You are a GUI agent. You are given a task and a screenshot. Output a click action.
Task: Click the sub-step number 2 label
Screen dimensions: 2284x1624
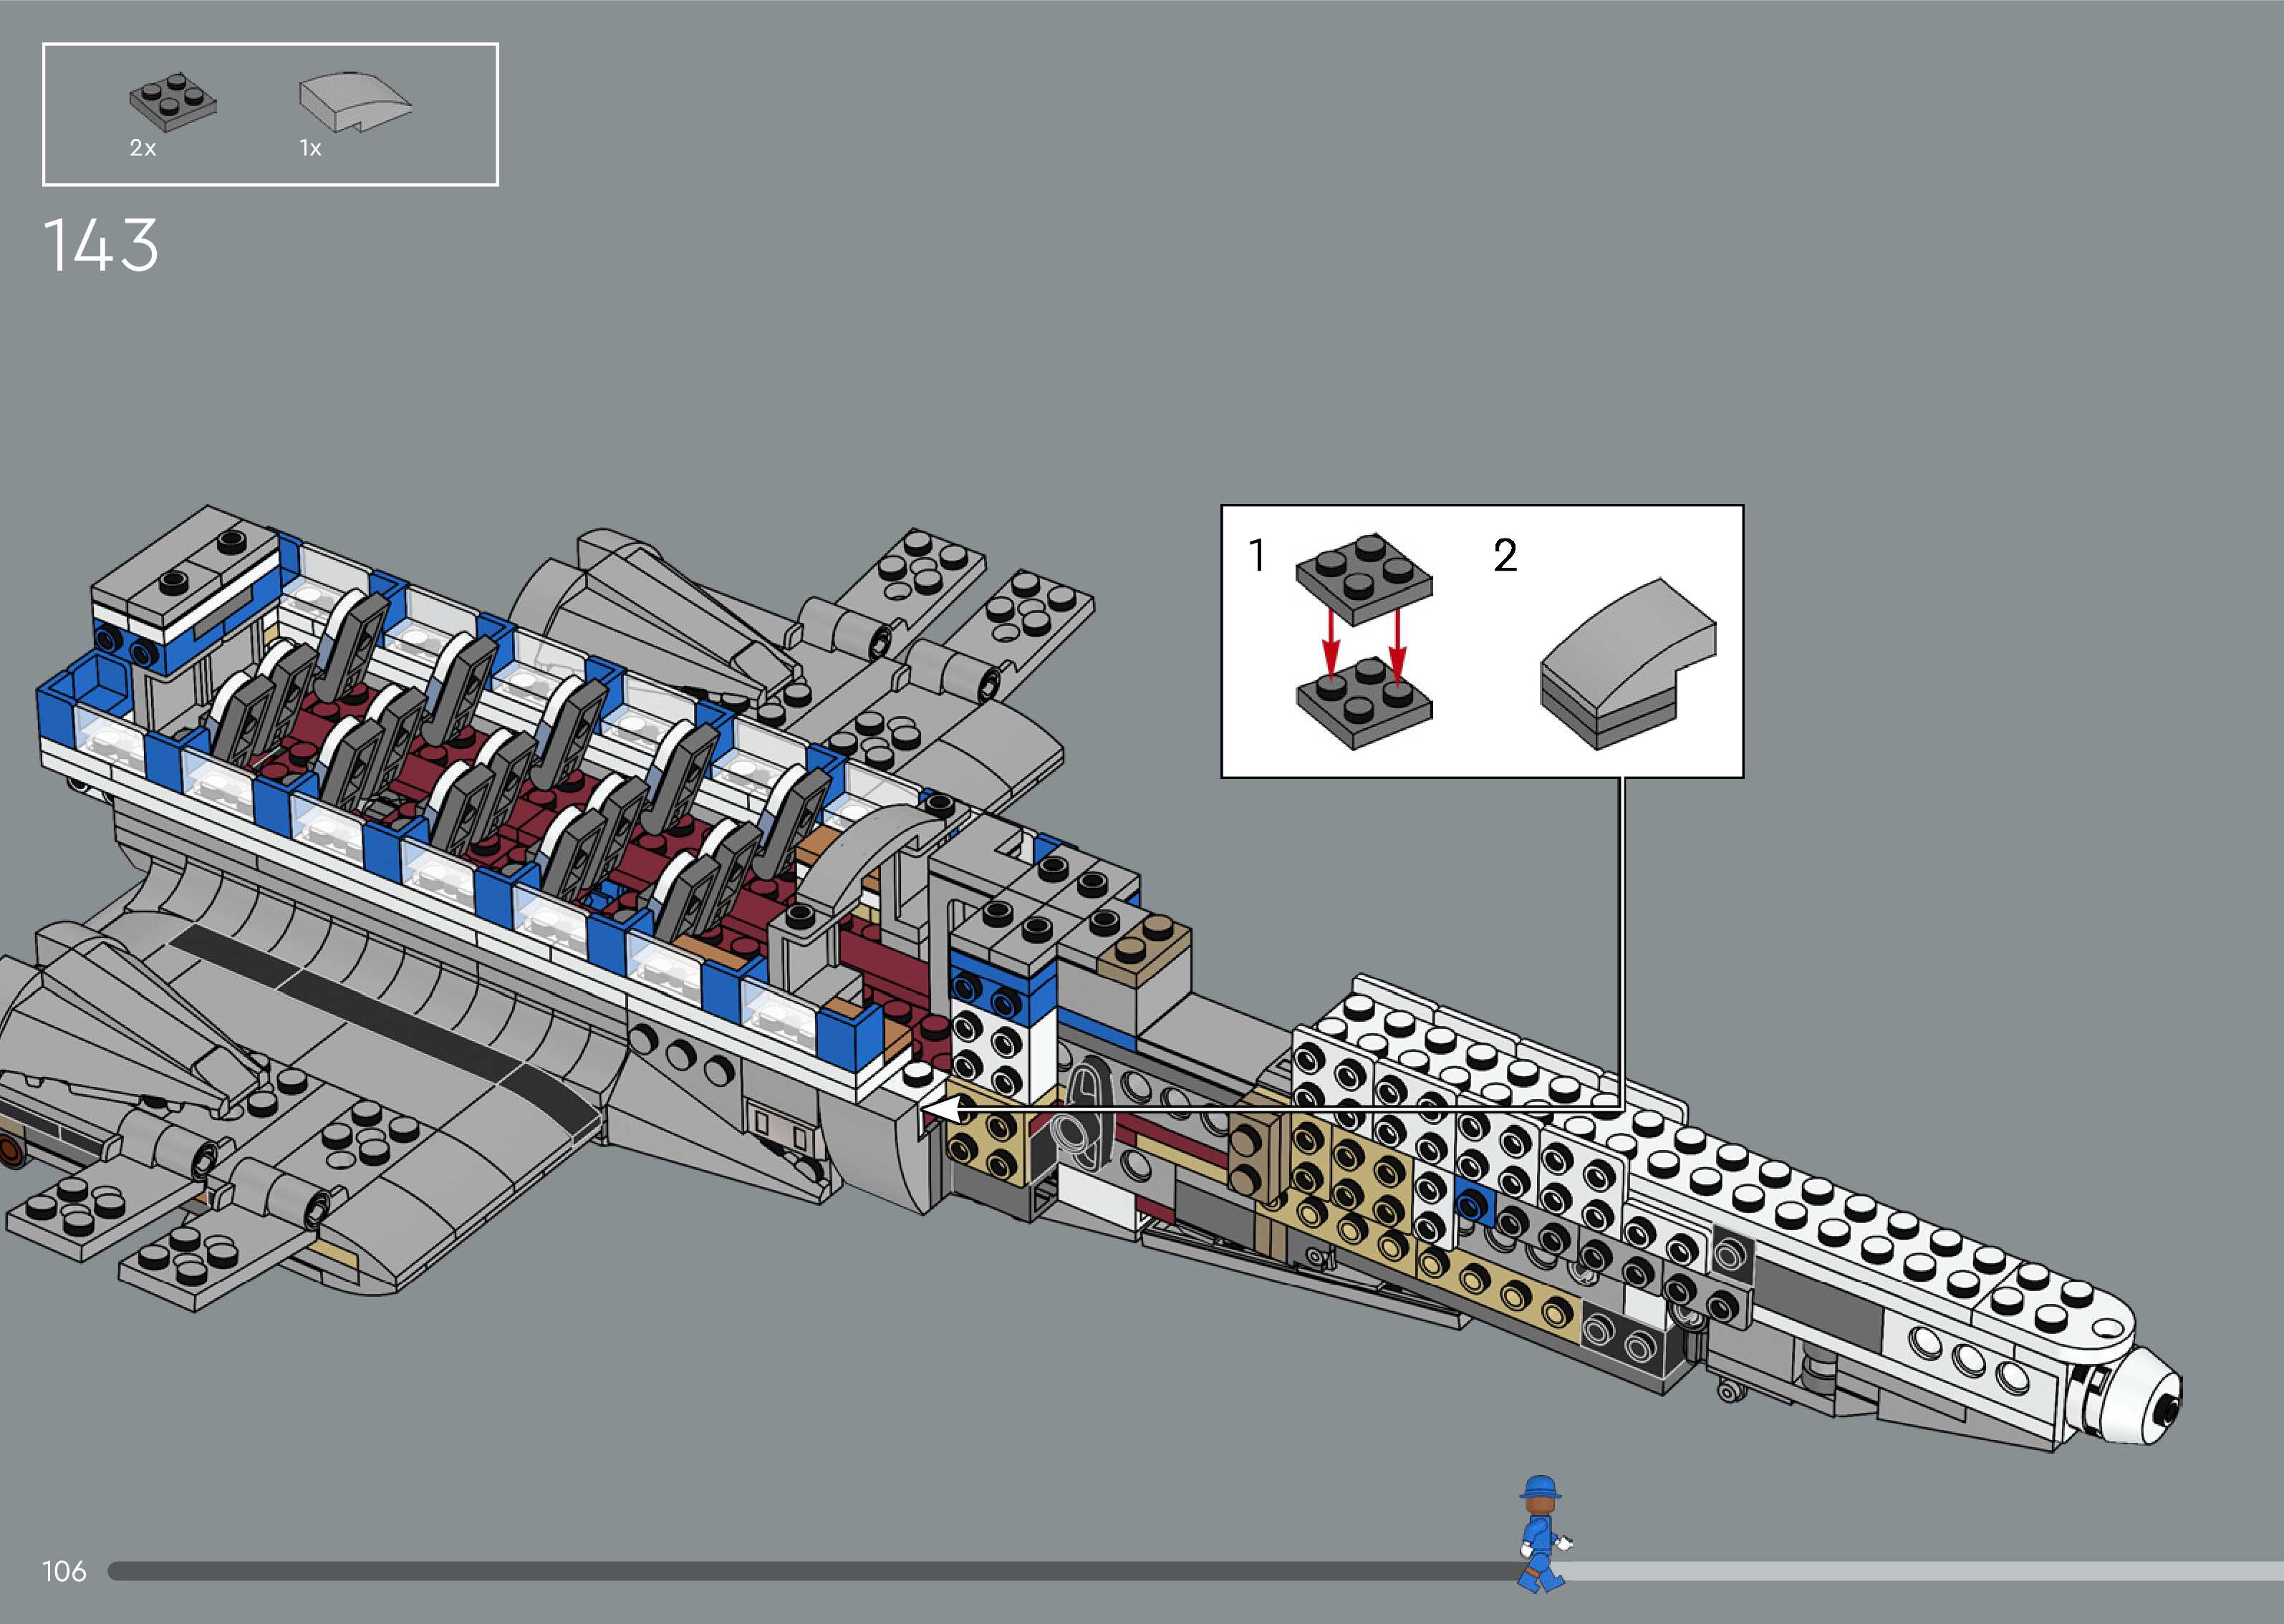[1504, 556]
